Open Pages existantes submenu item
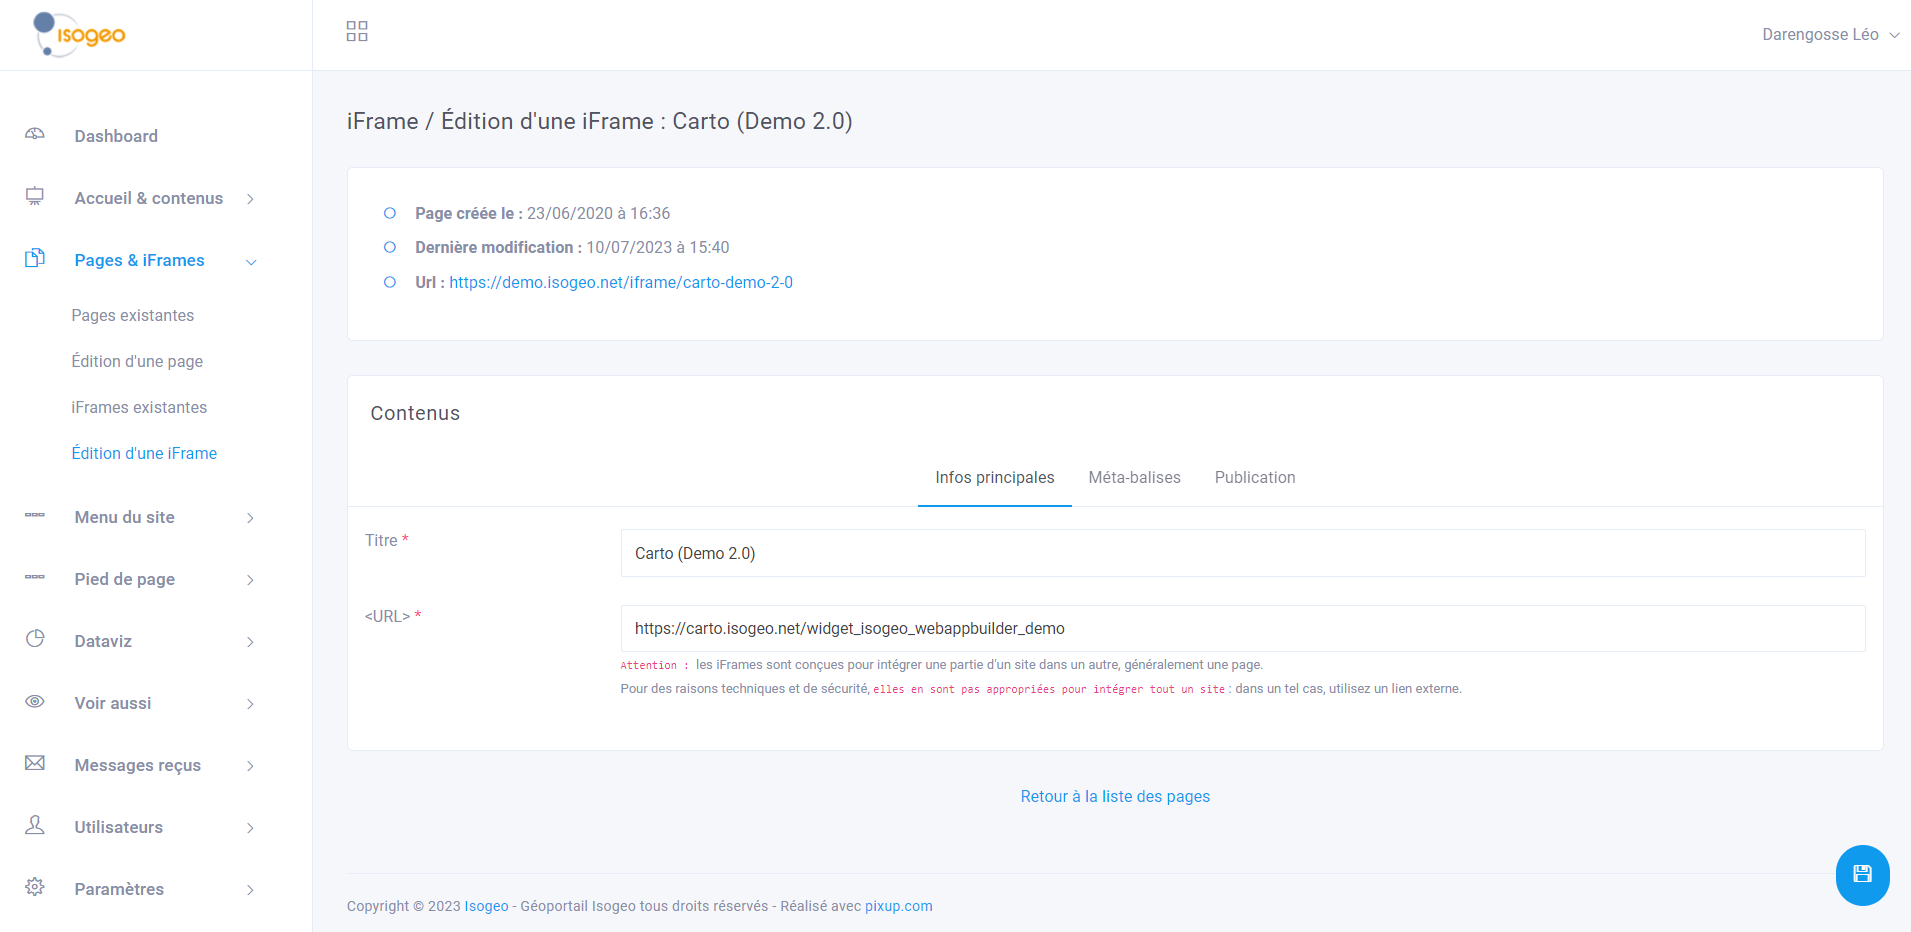 [133, 315]
